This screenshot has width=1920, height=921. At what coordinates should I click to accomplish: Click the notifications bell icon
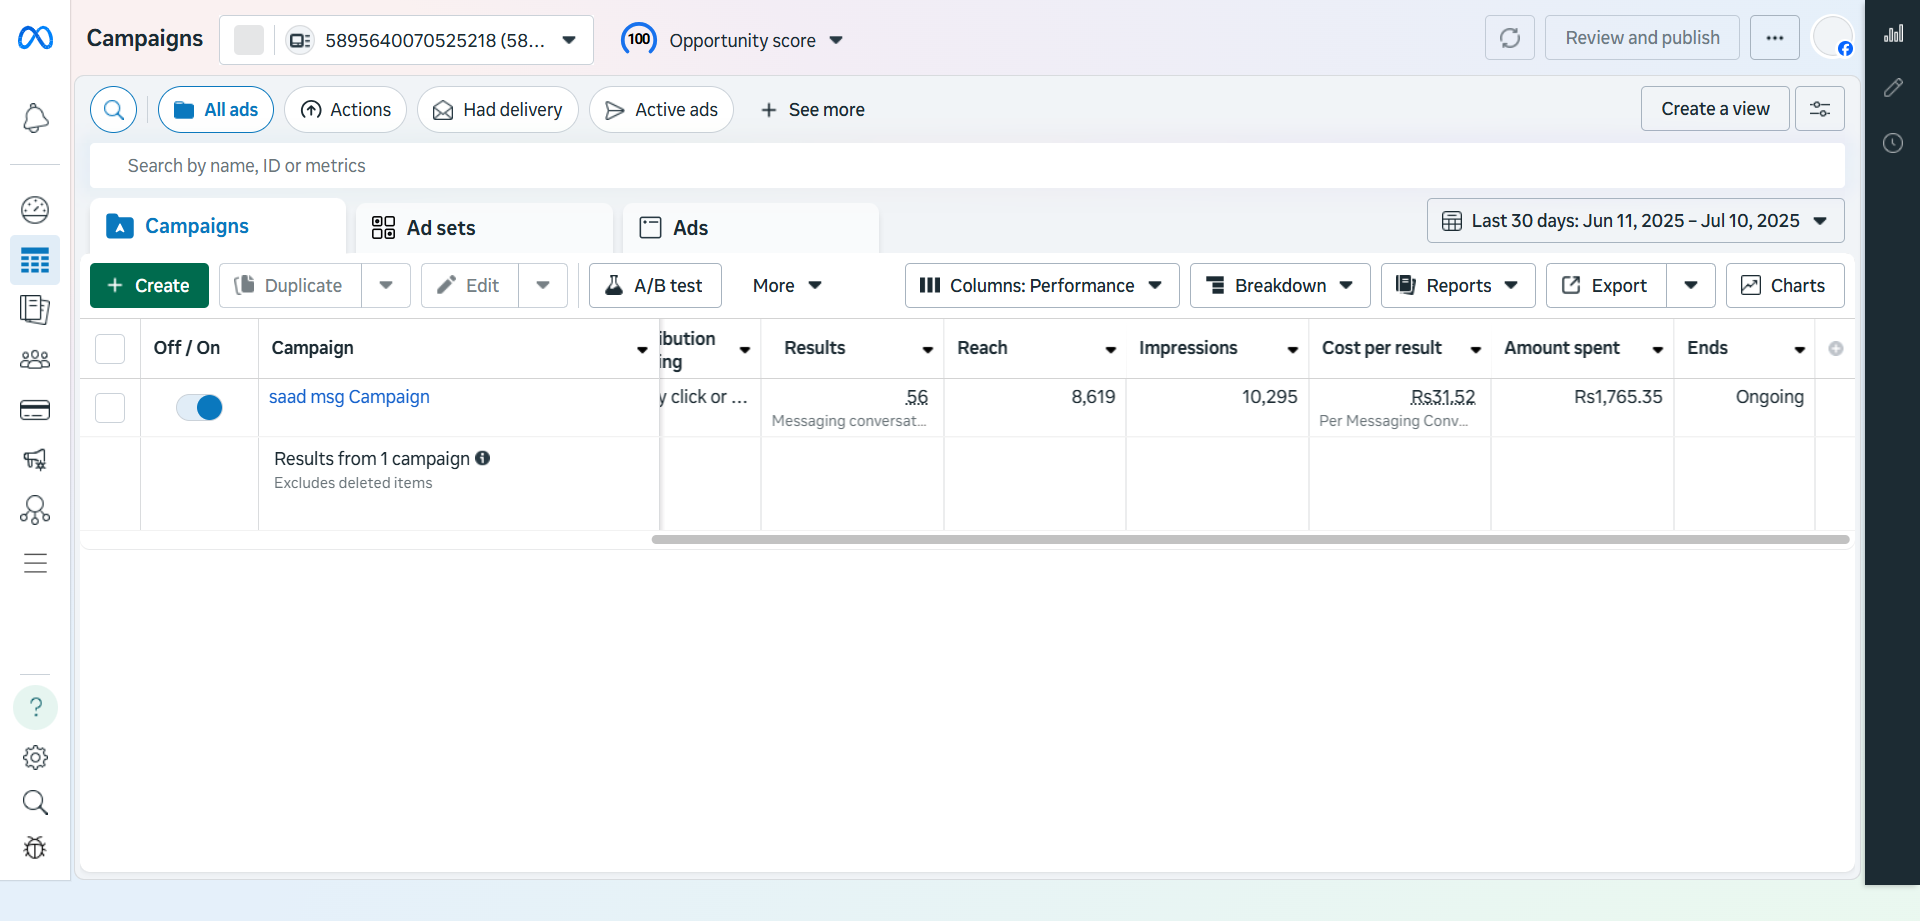click(35, 118)
